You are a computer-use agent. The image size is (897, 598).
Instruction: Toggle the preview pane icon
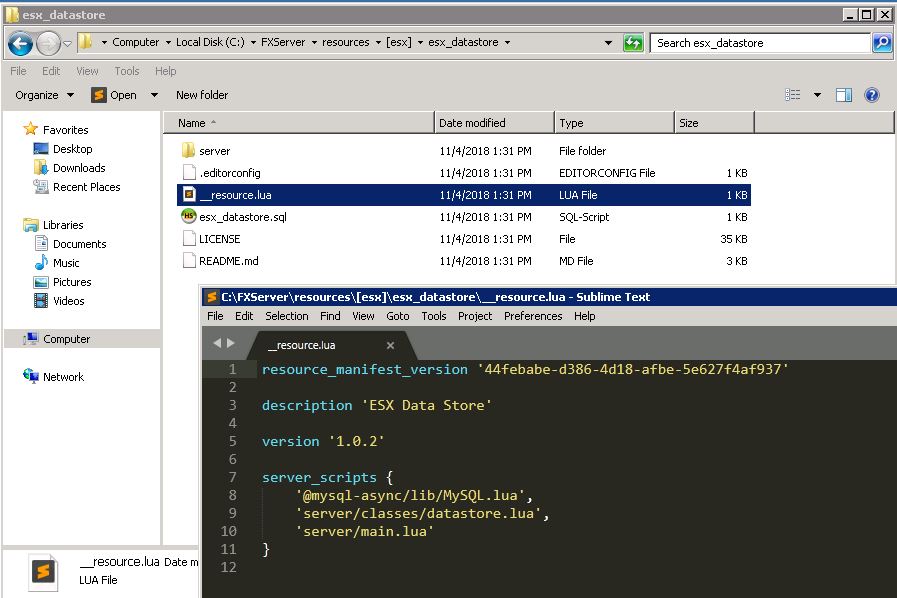[x=843, y=95]
